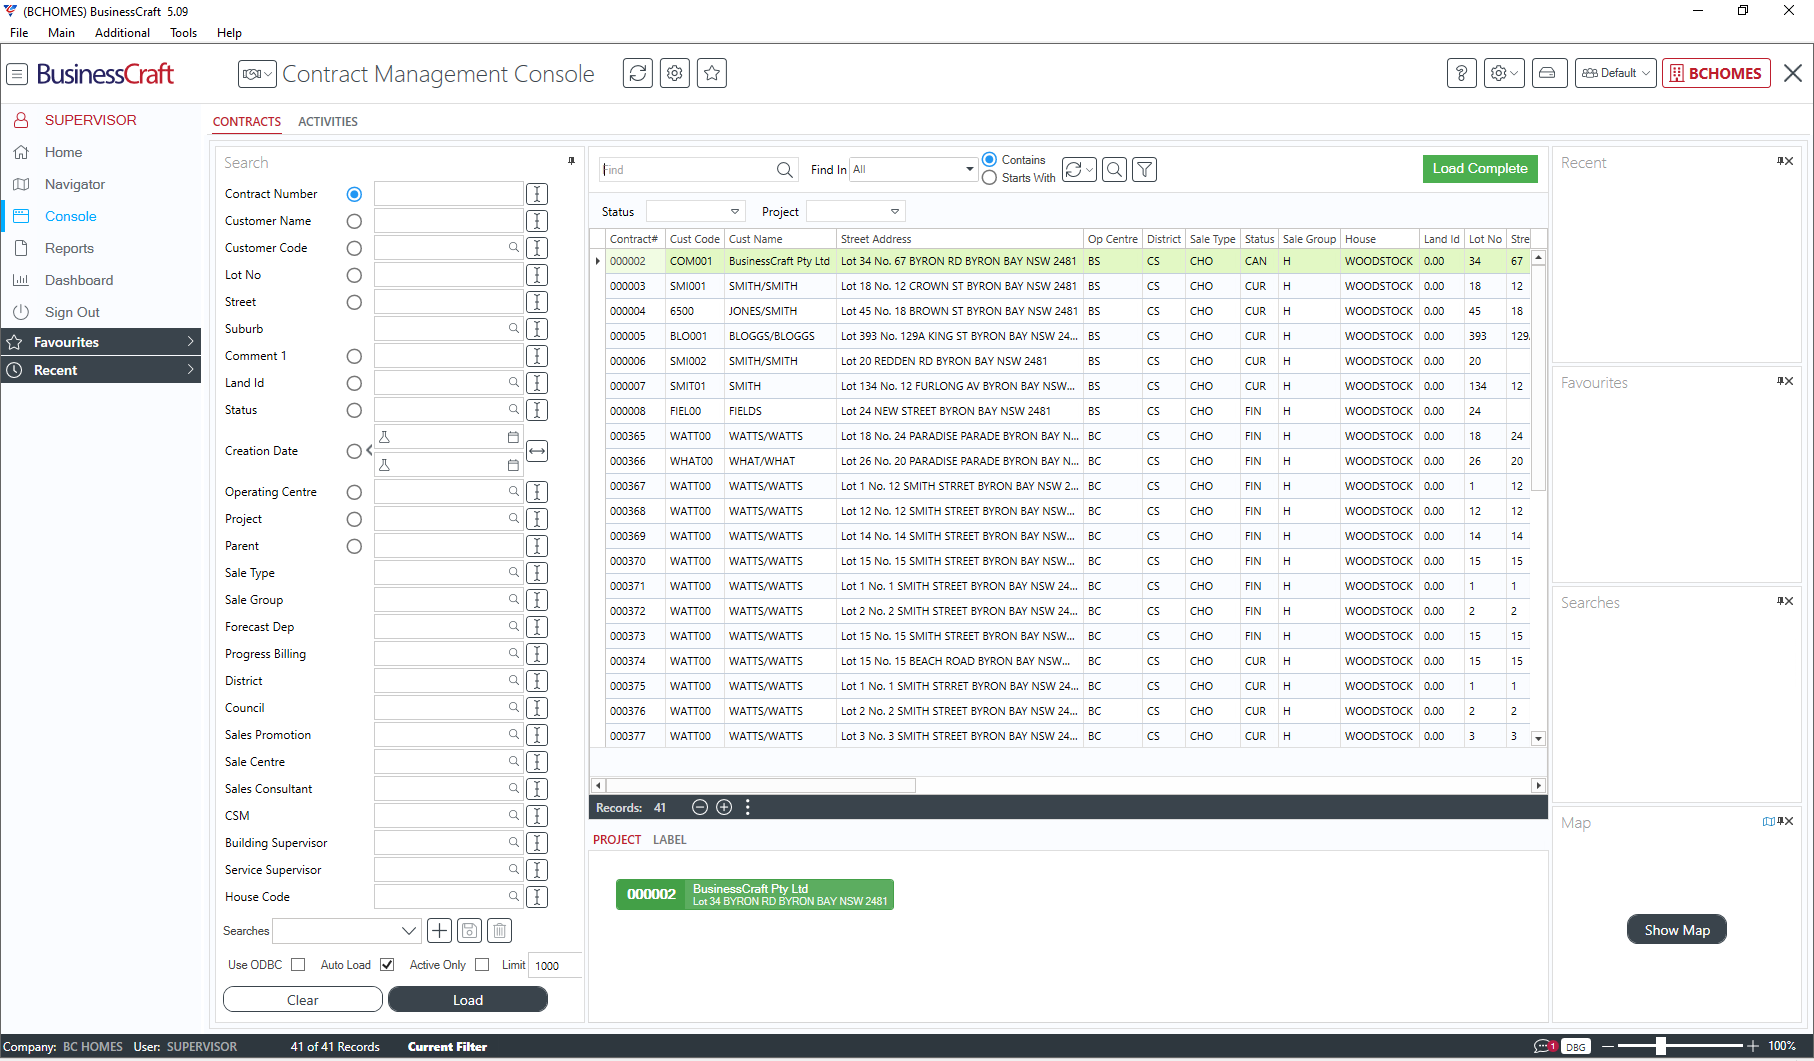Click the text cursor icon beside Contract Number

[x=537, y=194]
